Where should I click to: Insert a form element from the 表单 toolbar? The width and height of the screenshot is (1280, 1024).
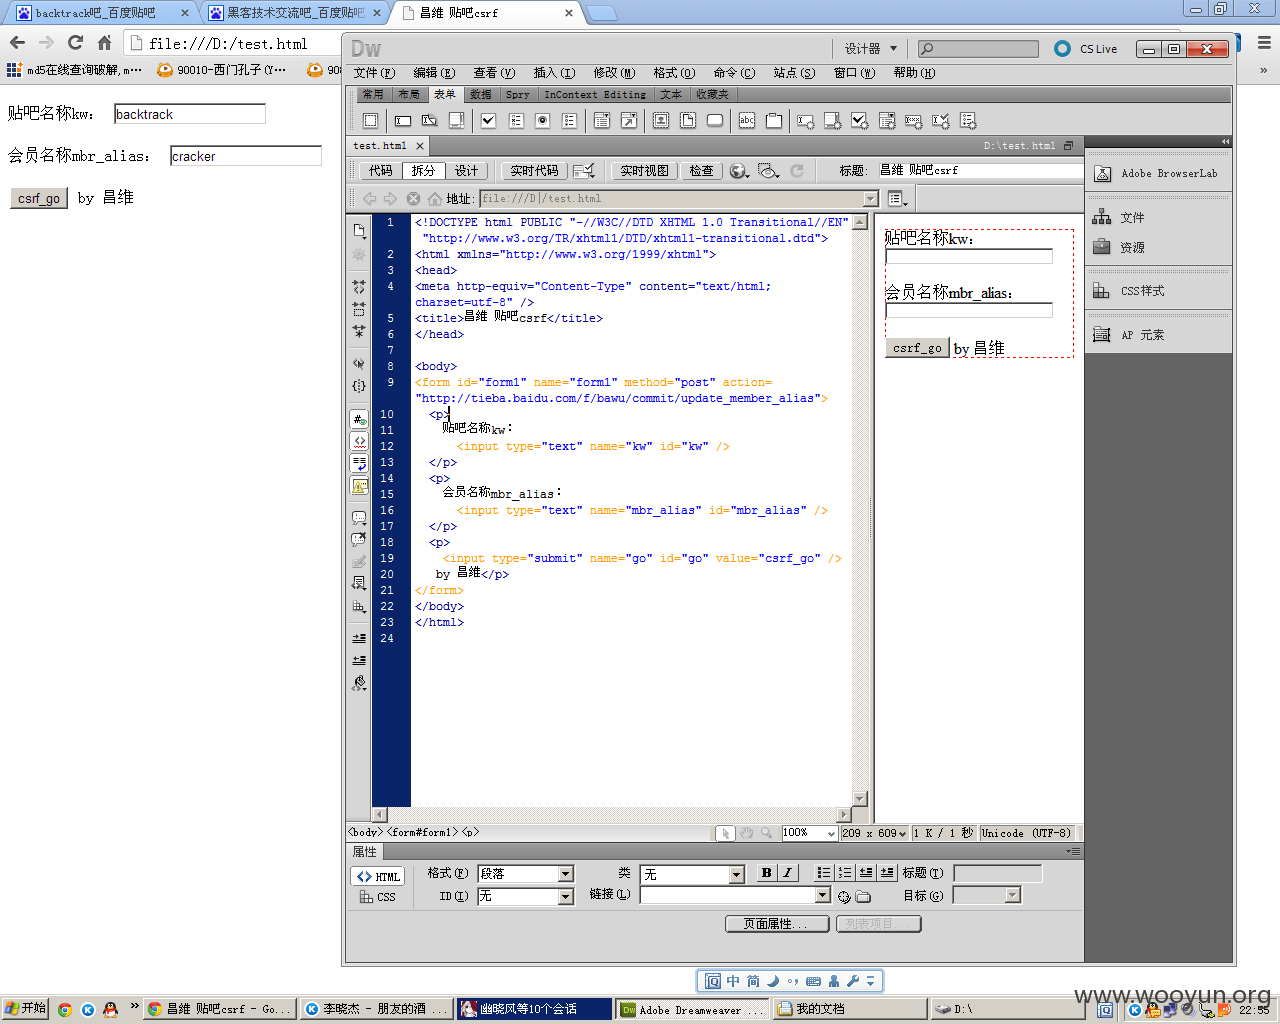(370, 120)
